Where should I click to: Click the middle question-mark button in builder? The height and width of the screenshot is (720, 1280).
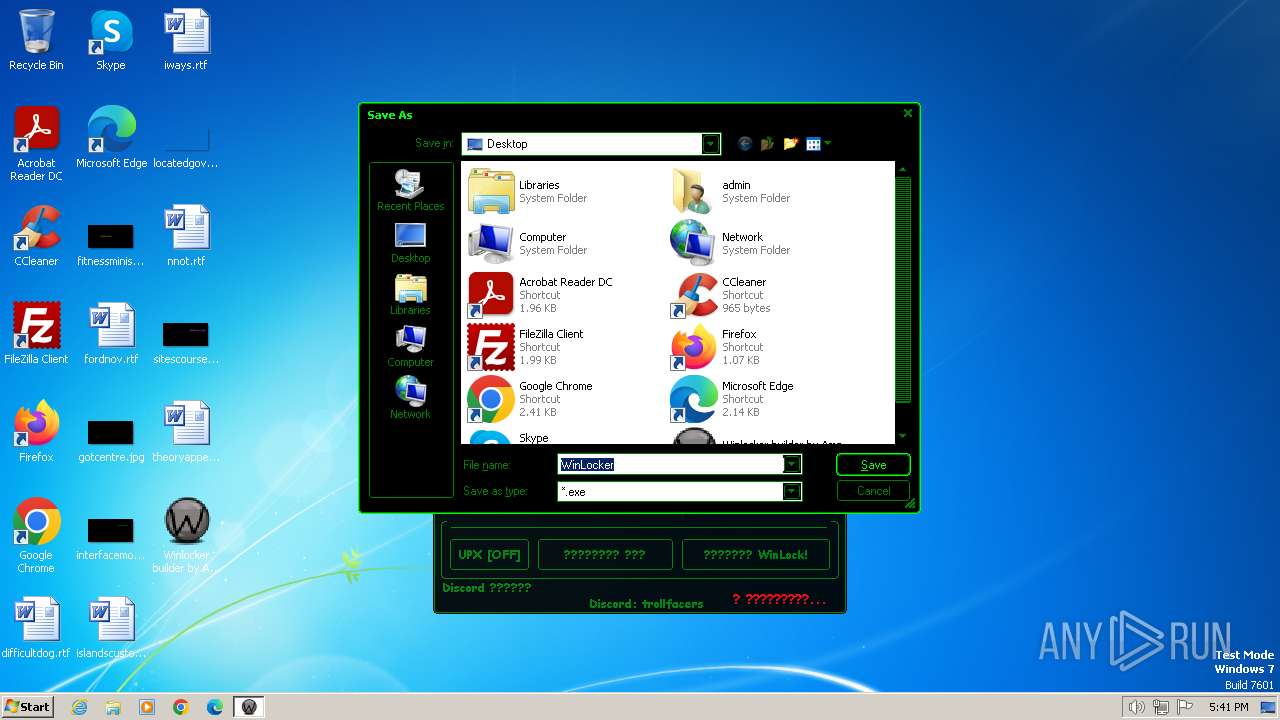(605, 555)
